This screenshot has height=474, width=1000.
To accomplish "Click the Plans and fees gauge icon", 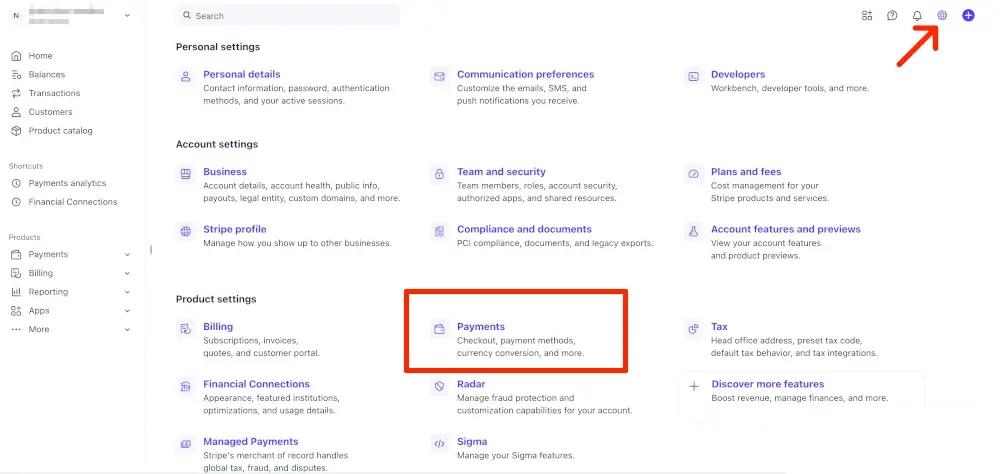I will point(693,174).
